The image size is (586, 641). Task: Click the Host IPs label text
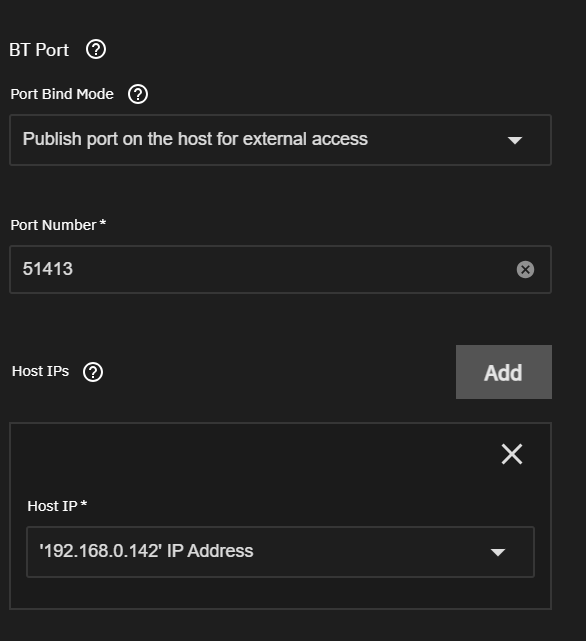click(40, 371)
